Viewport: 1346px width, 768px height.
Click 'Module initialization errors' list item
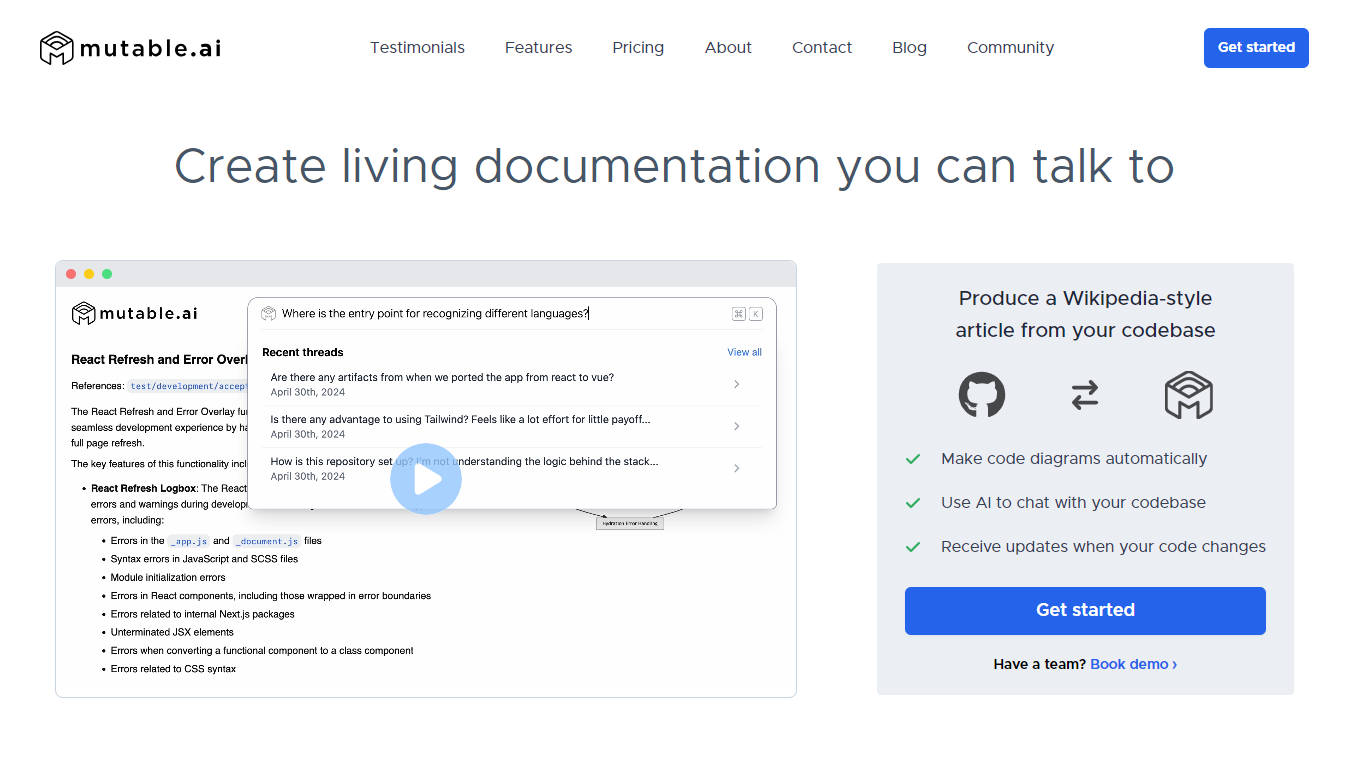click(x=168, y=577)
